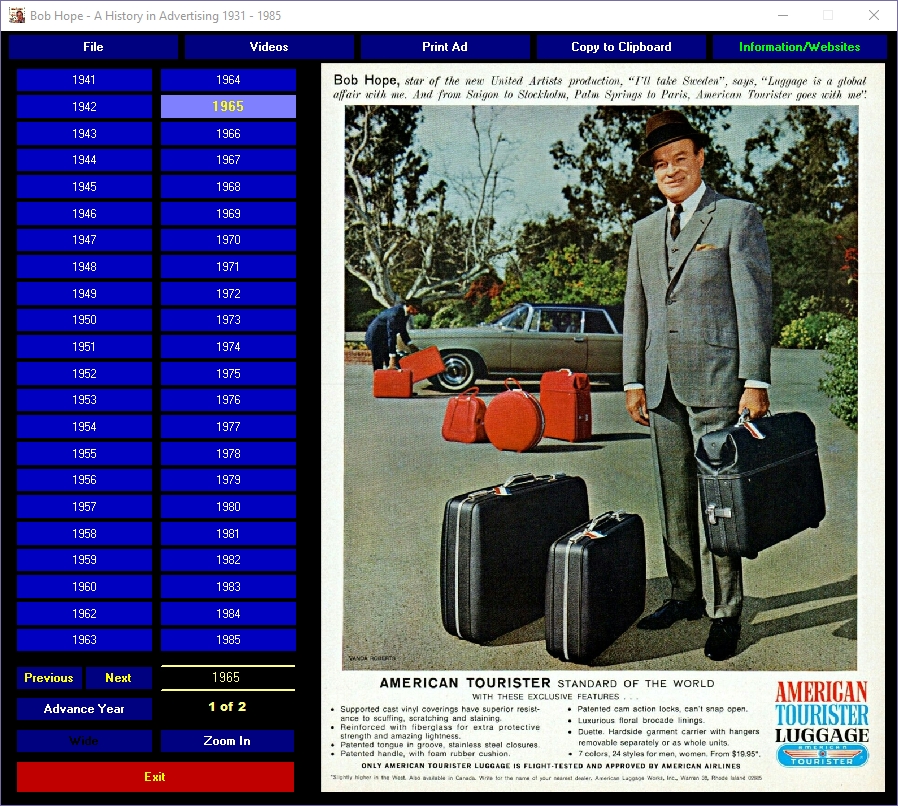Select year 1962
This screenshot has height=806, width=898.
pyautogui.click(x=84, y=614)
